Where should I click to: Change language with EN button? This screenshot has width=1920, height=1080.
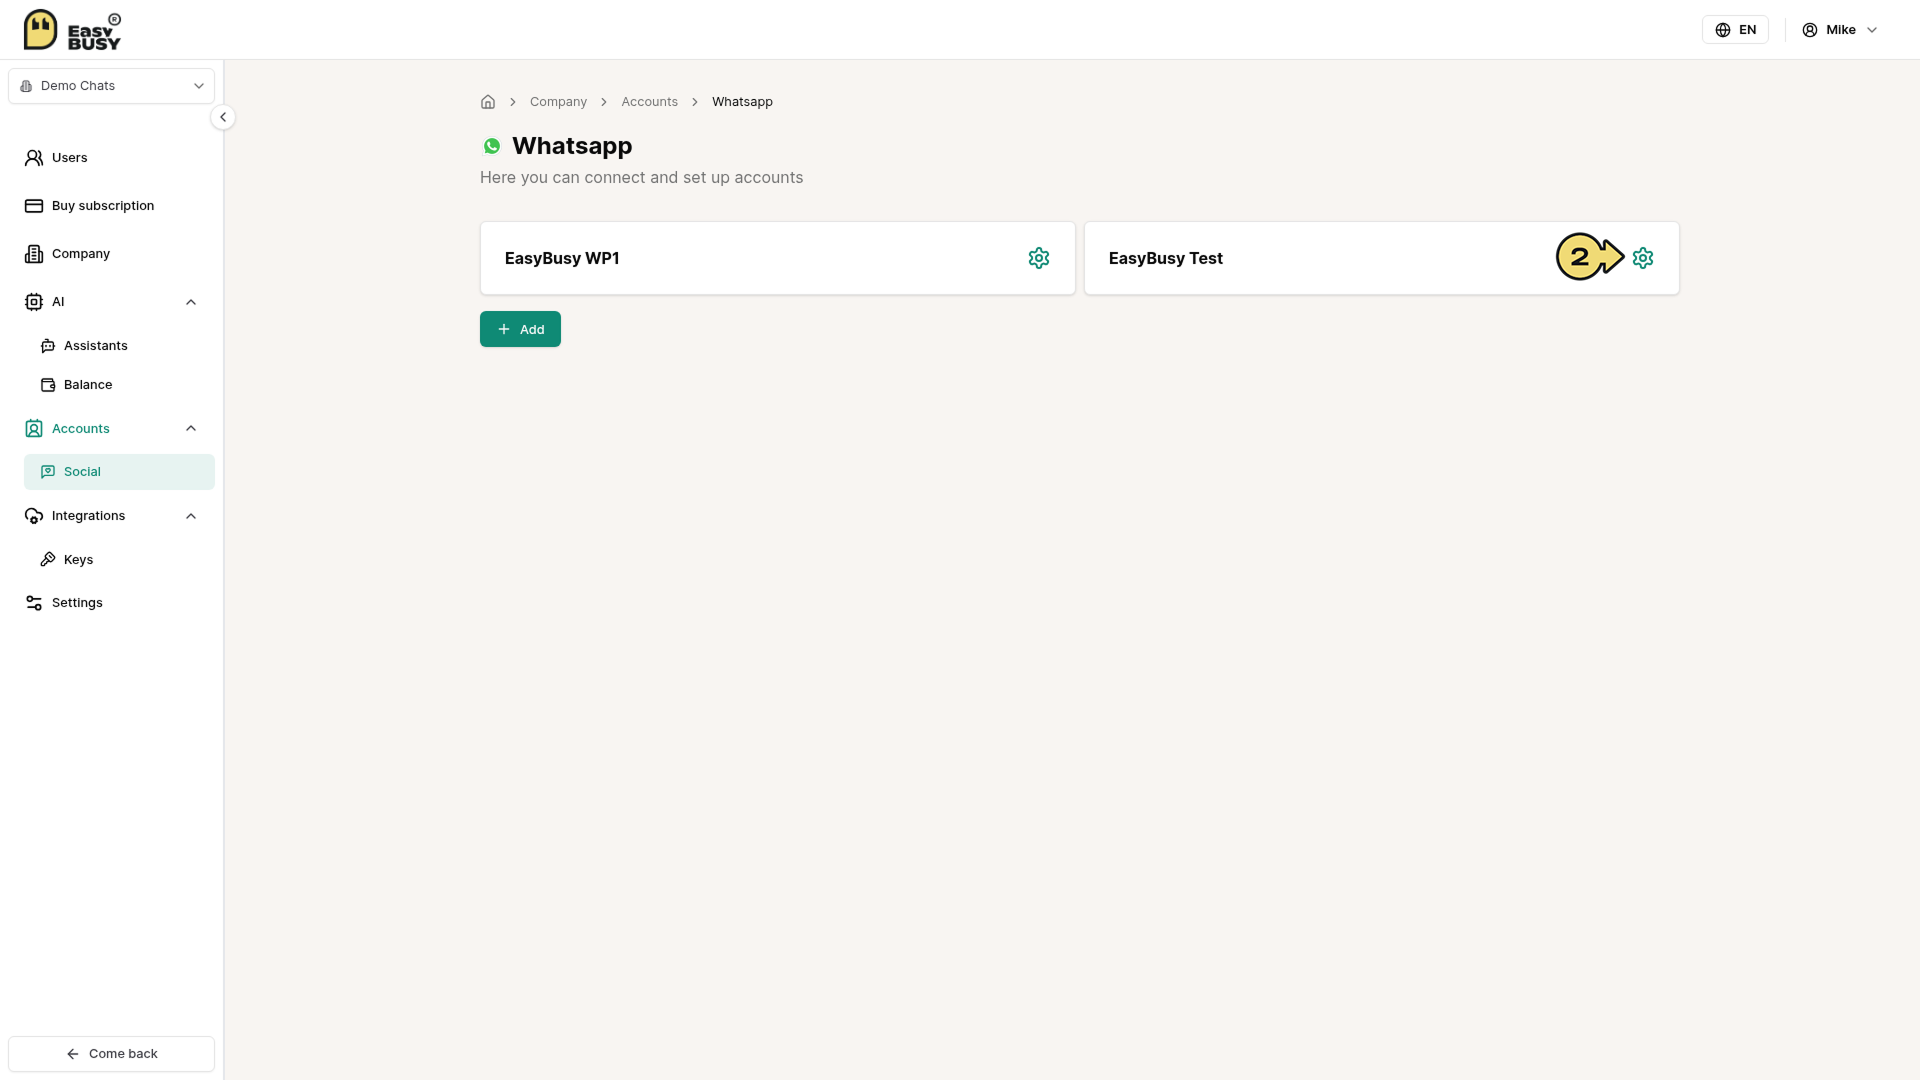click(x=1735, y=30)
